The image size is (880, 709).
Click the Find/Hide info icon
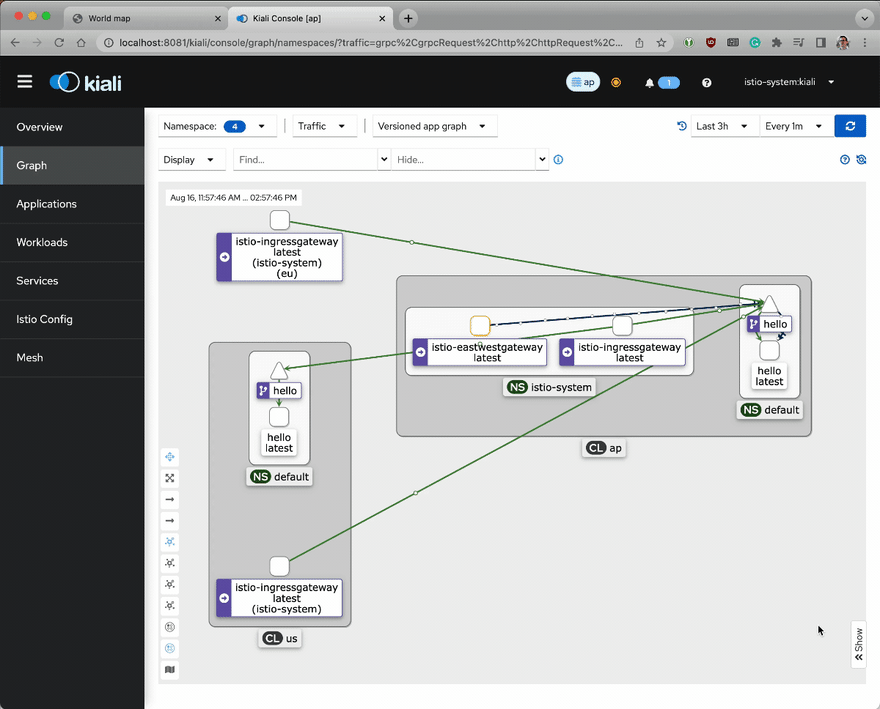[558, 159]
